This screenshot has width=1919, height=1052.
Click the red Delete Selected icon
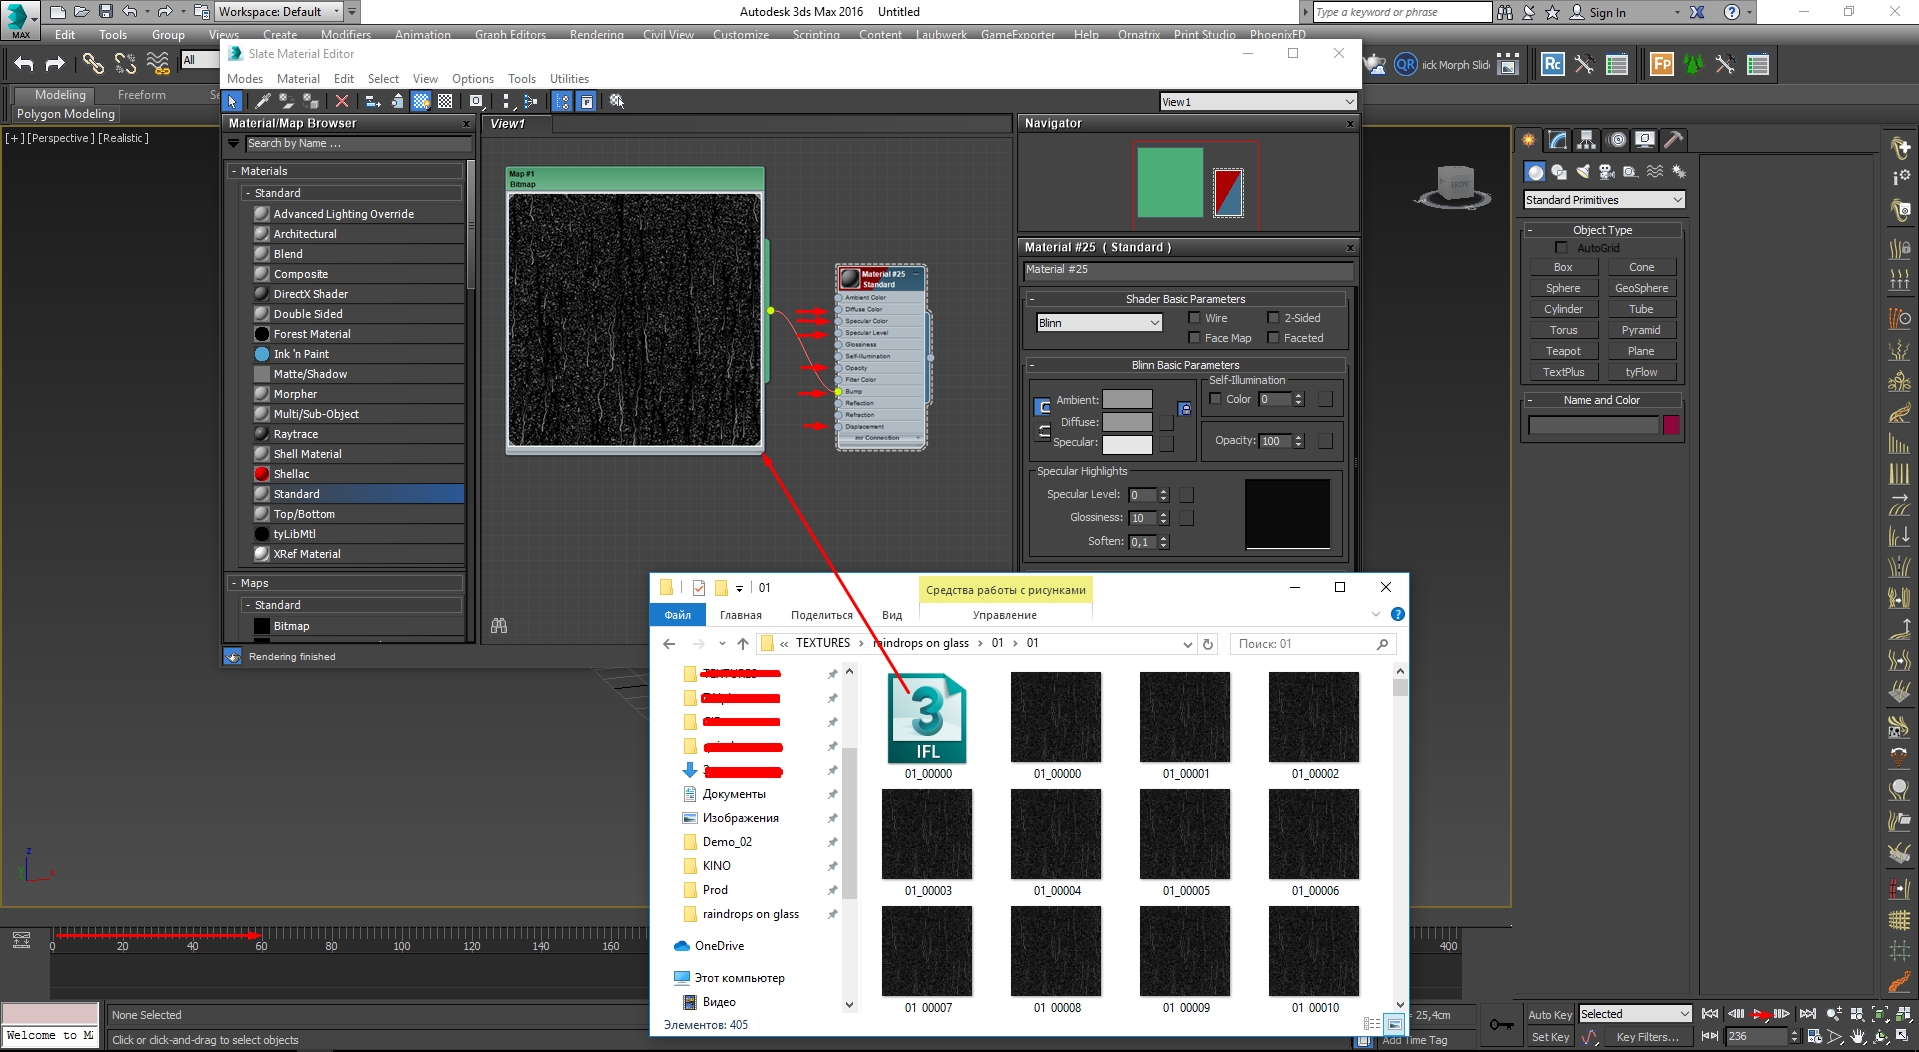[x=342, y=101]
